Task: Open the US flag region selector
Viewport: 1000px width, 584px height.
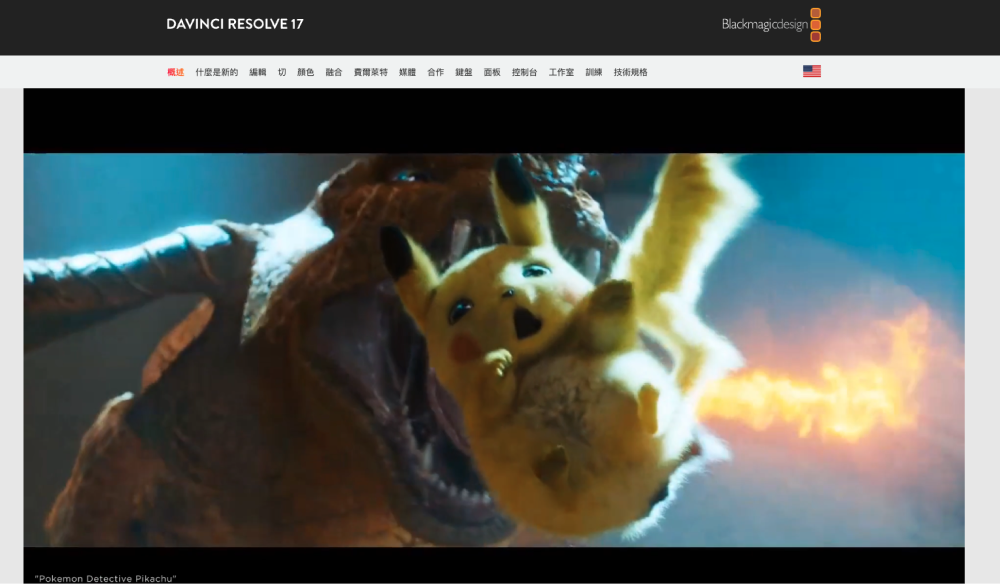Action: click(811, 72)
